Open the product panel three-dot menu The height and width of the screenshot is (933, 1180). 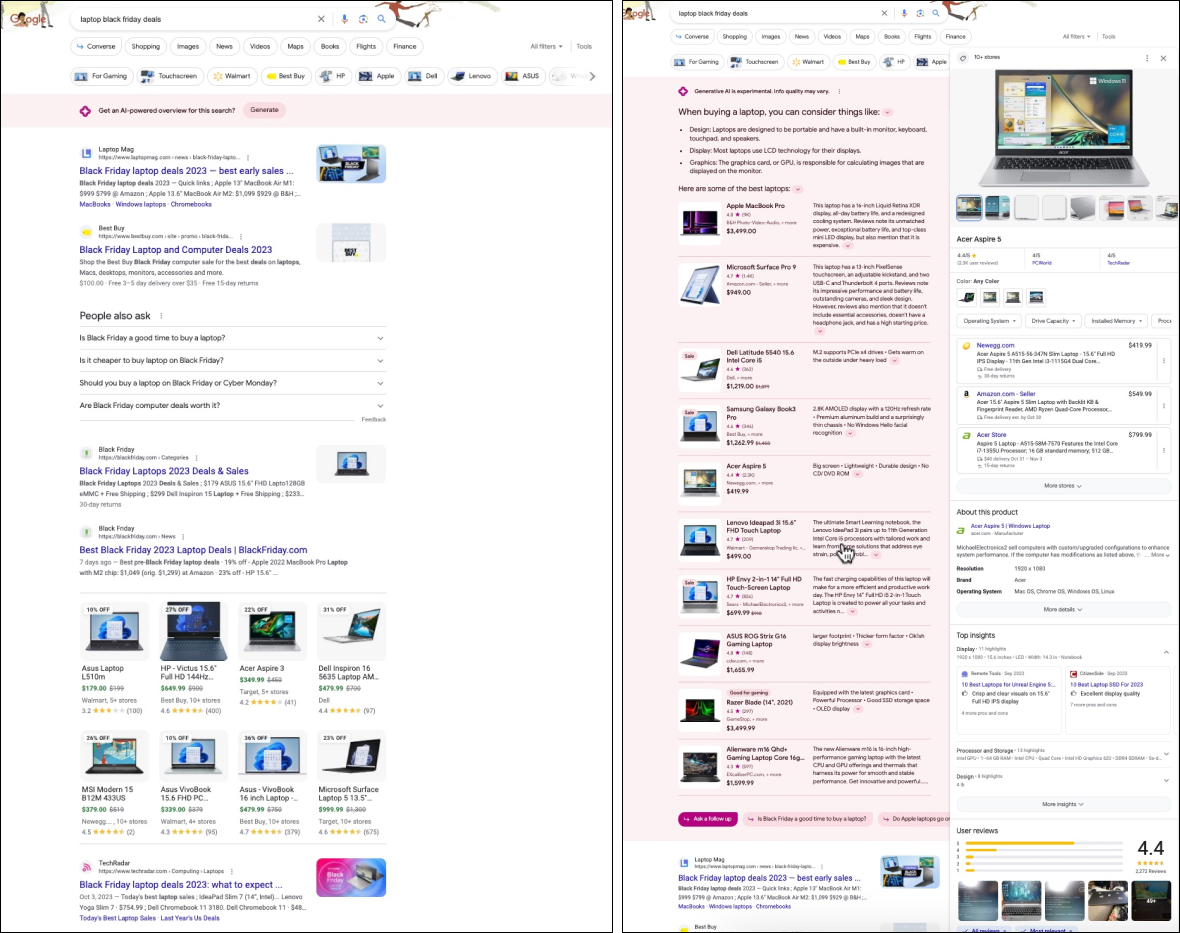click(1147, 58)
